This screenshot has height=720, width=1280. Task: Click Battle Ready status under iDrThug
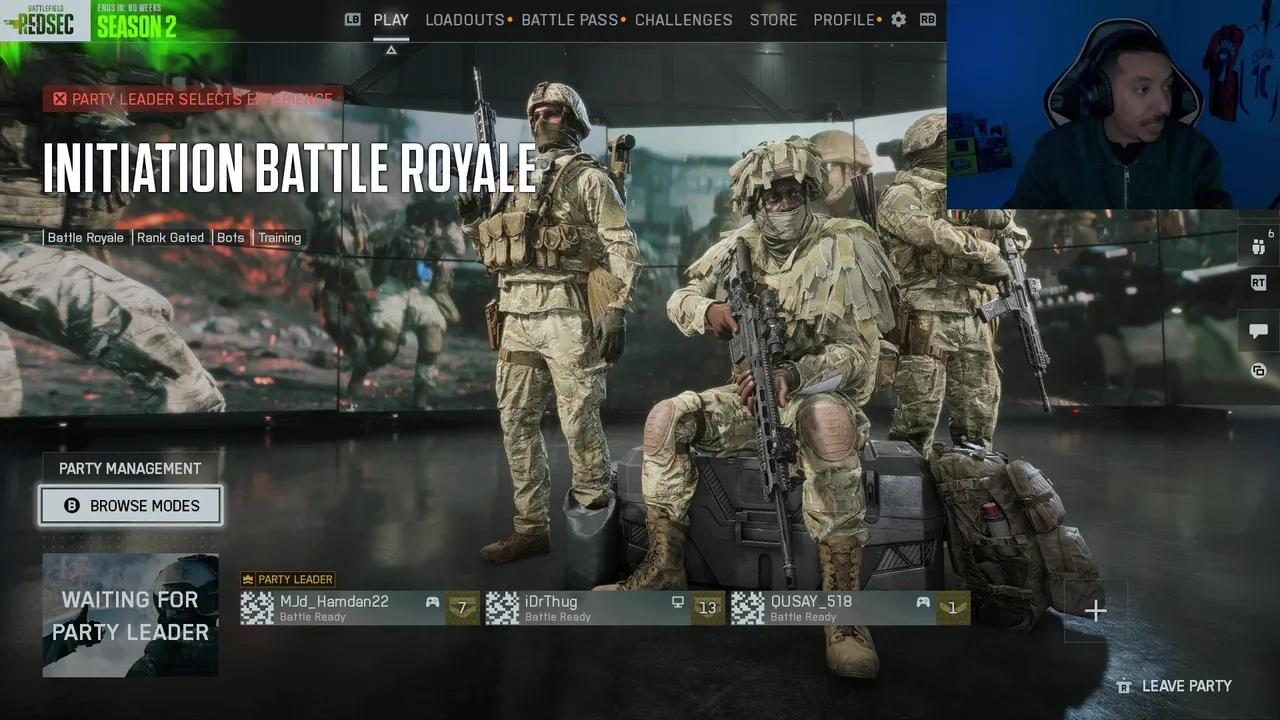tap(558, 617)
